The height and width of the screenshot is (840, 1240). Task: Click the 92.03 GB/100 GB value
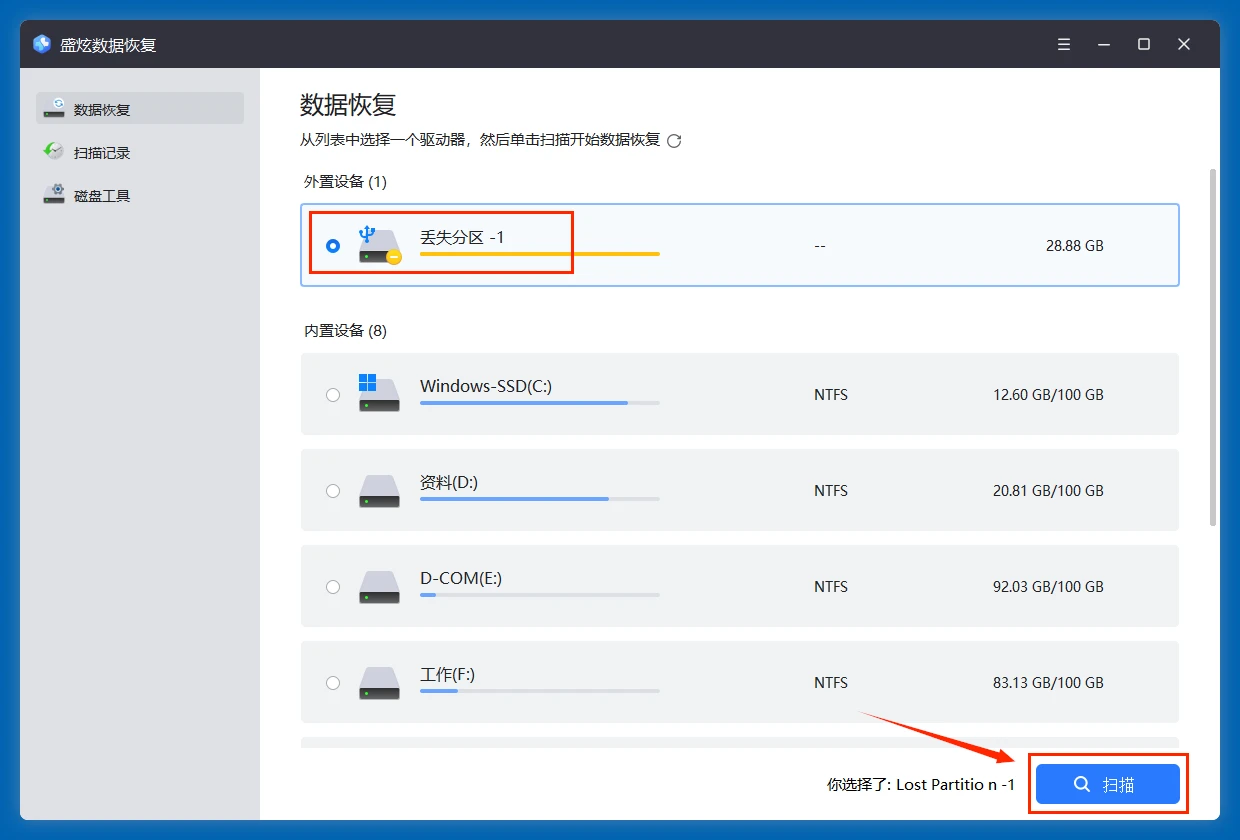[1048, 586]
